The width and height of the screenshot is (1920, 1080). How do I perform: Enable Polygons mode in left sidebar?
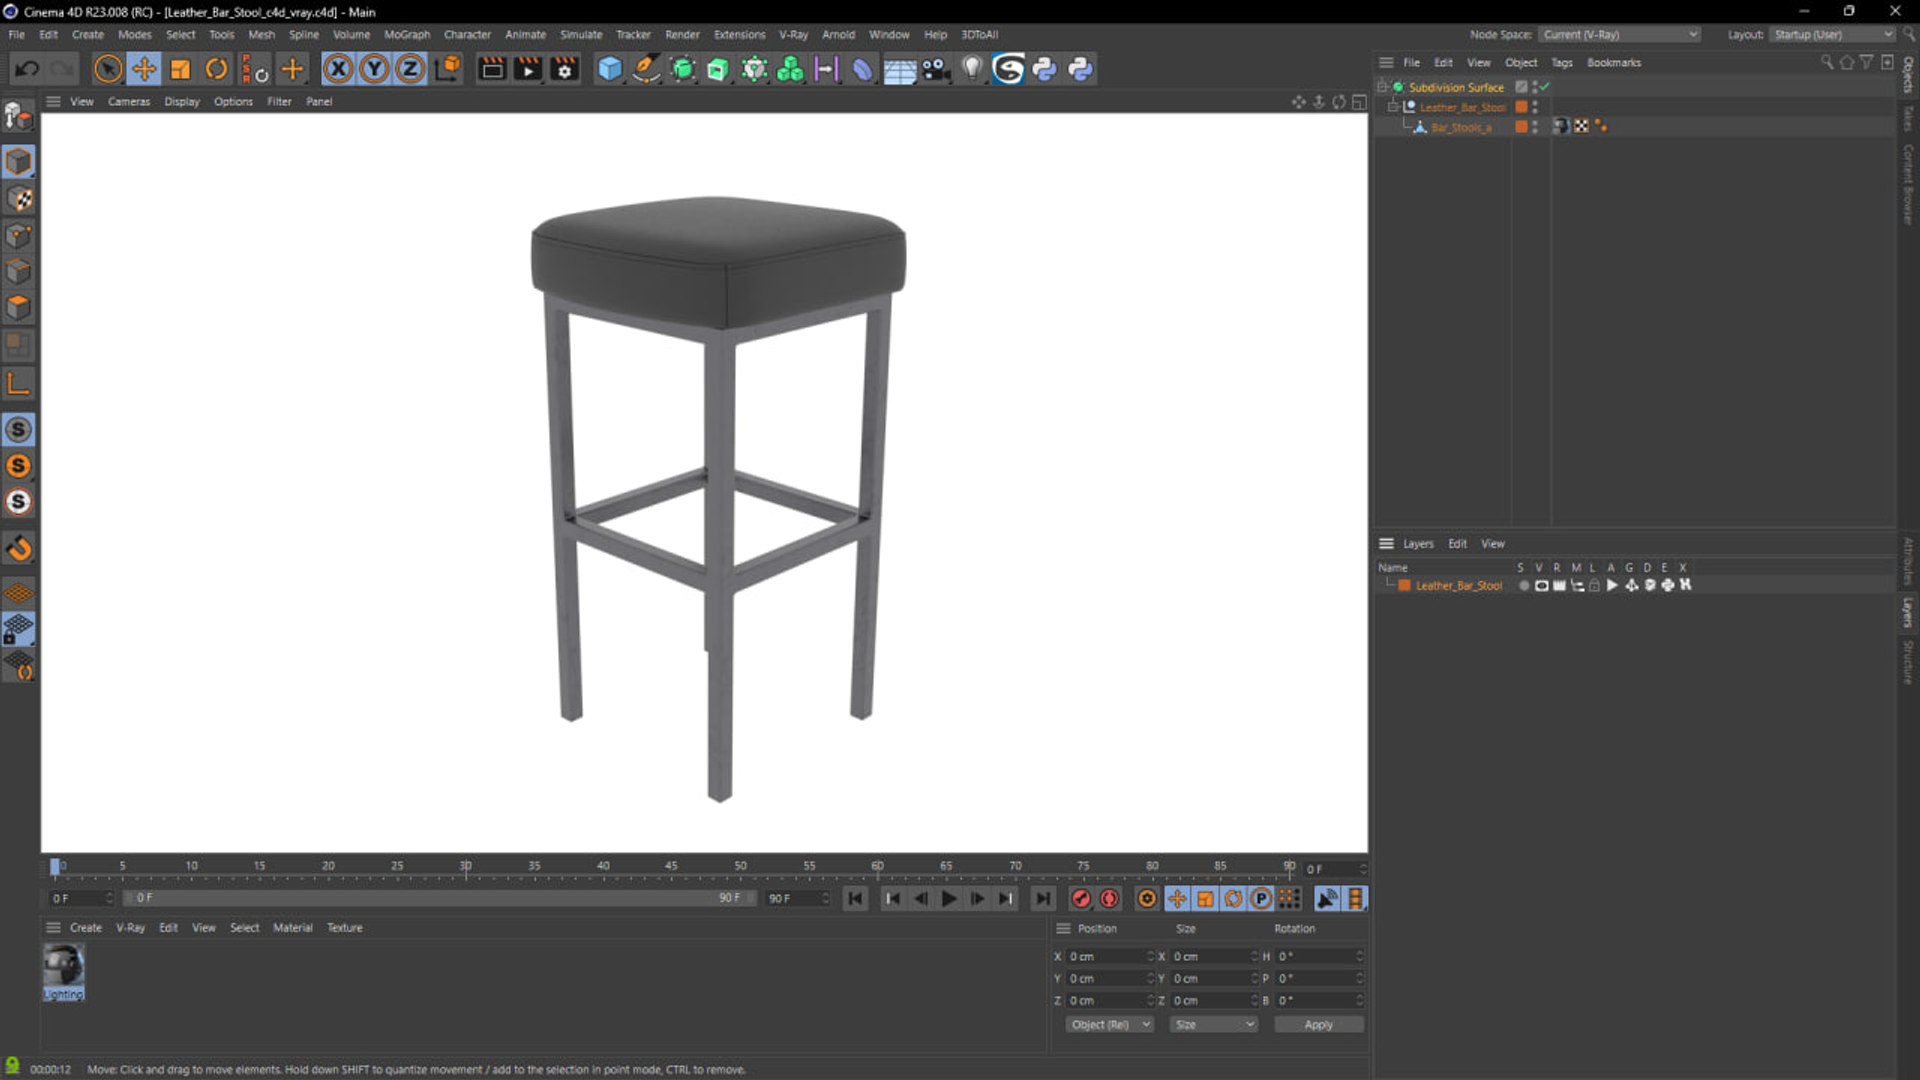pyautogui.click(x=19, y=308)
